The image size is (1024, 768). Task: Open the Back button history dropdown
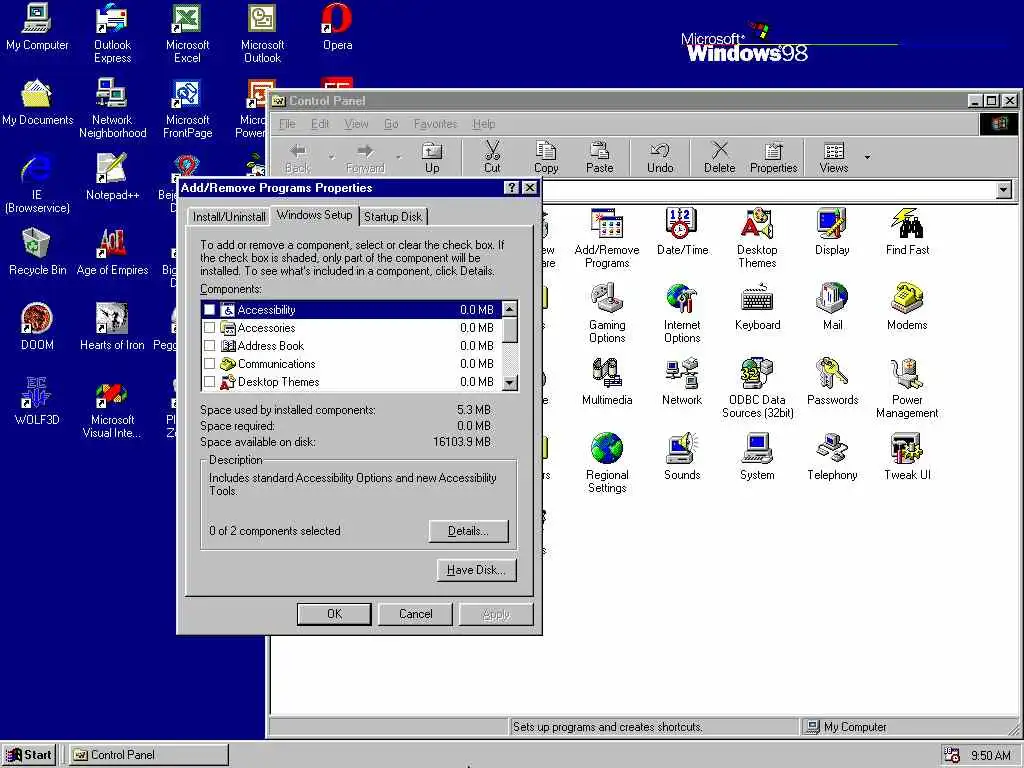[x=331, y=157]
